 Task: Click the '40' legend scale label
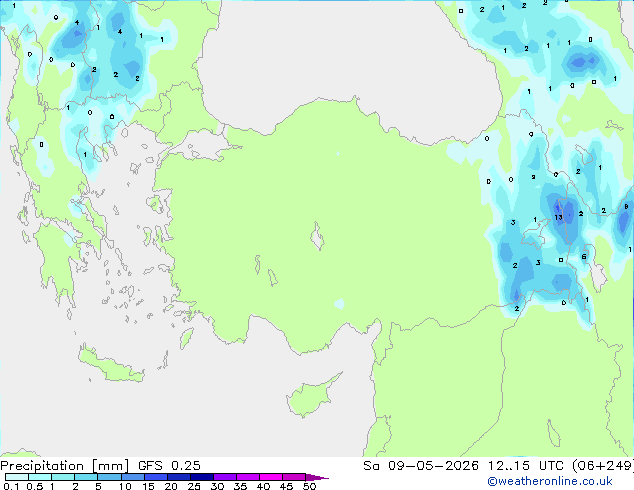pos(263,486)
